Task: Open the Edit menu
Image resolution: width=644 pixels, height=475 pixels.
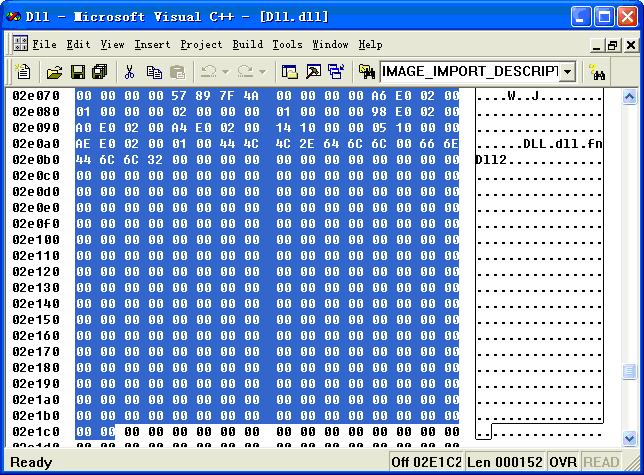Action: point(78,44)
